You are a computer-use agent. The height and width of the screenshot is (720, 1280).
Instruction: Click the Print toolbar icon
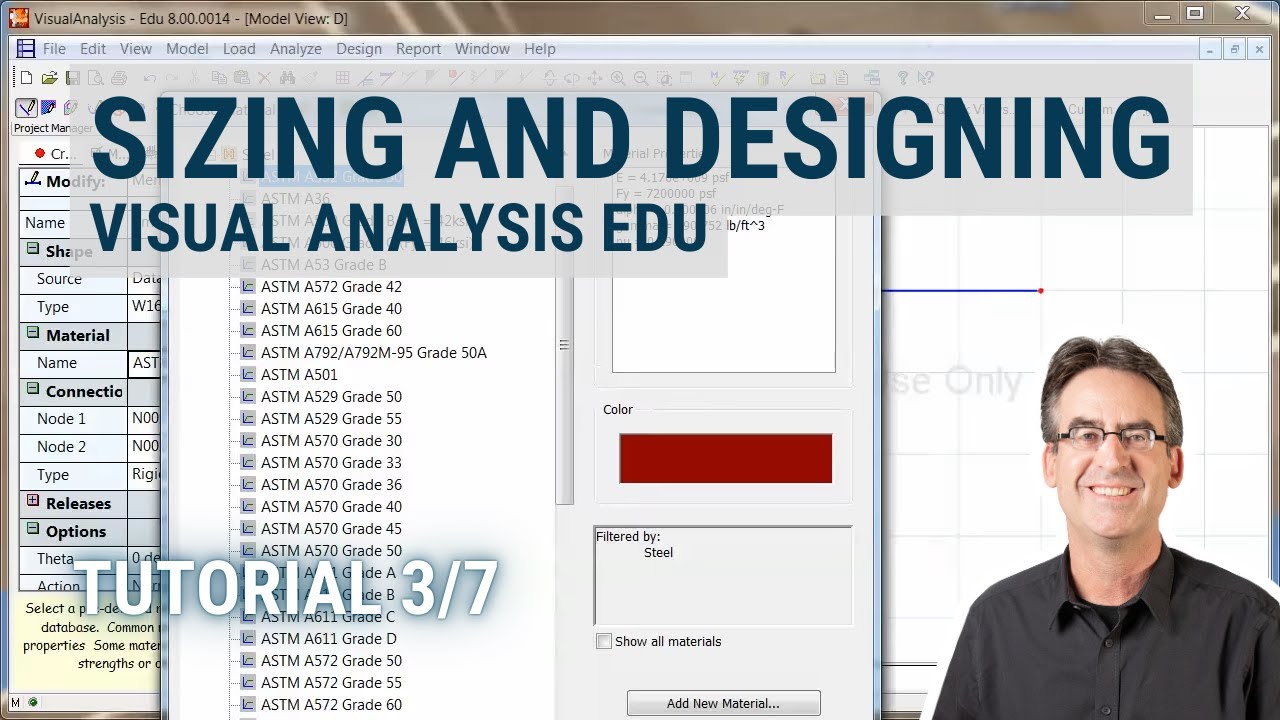tap(118, 78)
